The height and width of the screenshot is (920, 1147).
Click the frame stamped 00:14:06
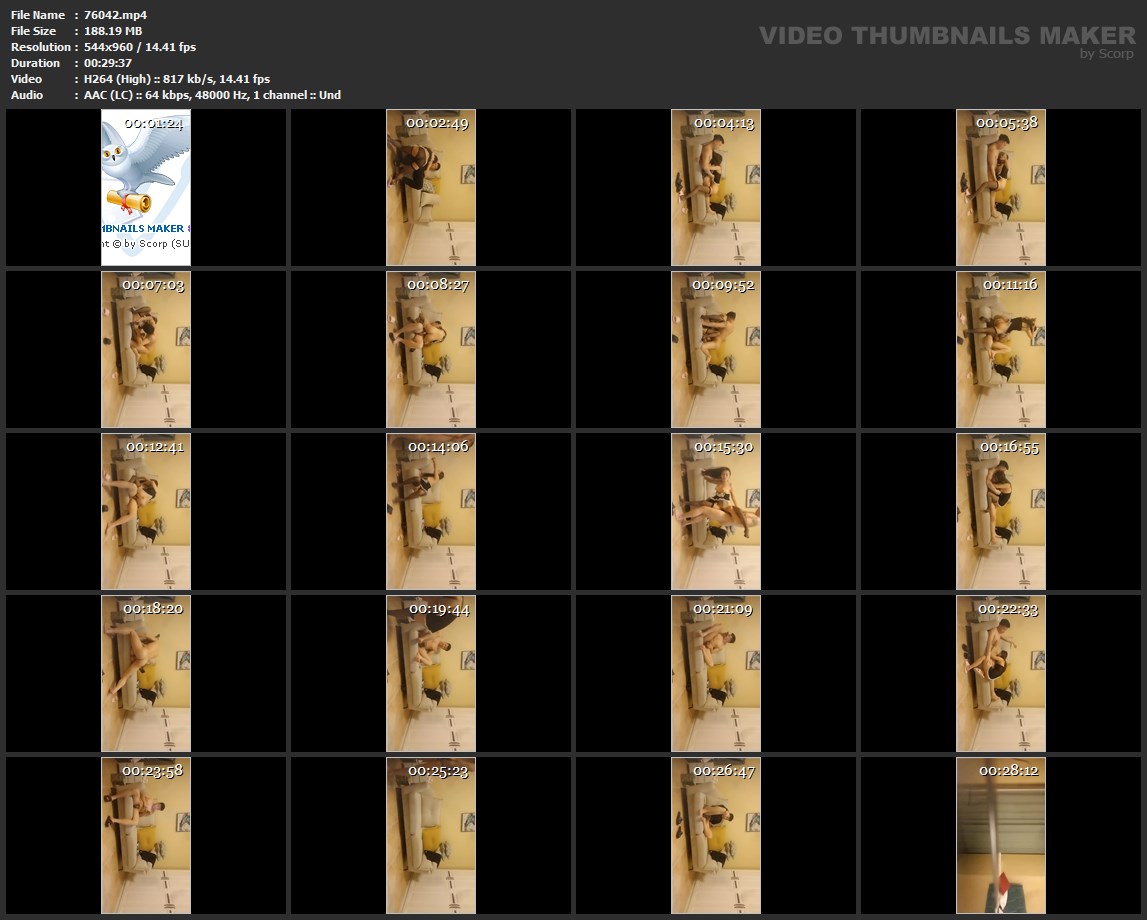tap(431, 511)
